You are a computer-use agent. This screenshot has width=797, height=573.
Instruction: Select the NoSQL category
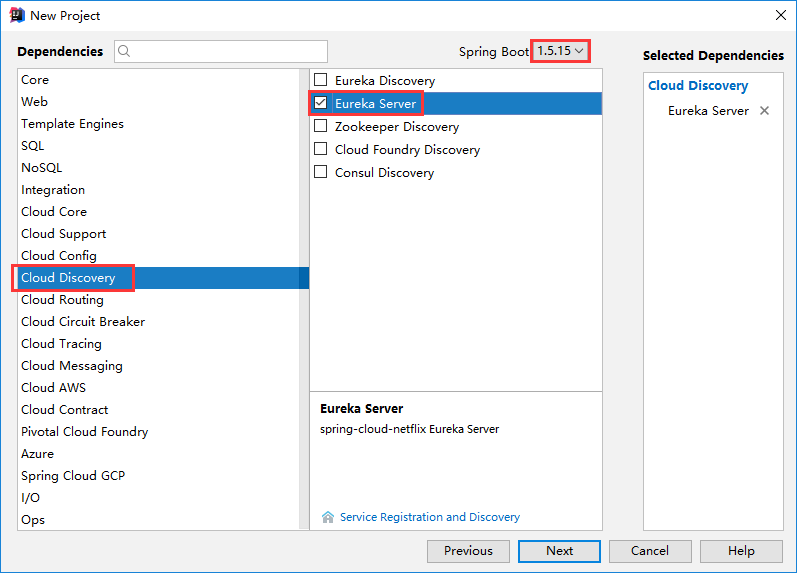coord(159,168)
